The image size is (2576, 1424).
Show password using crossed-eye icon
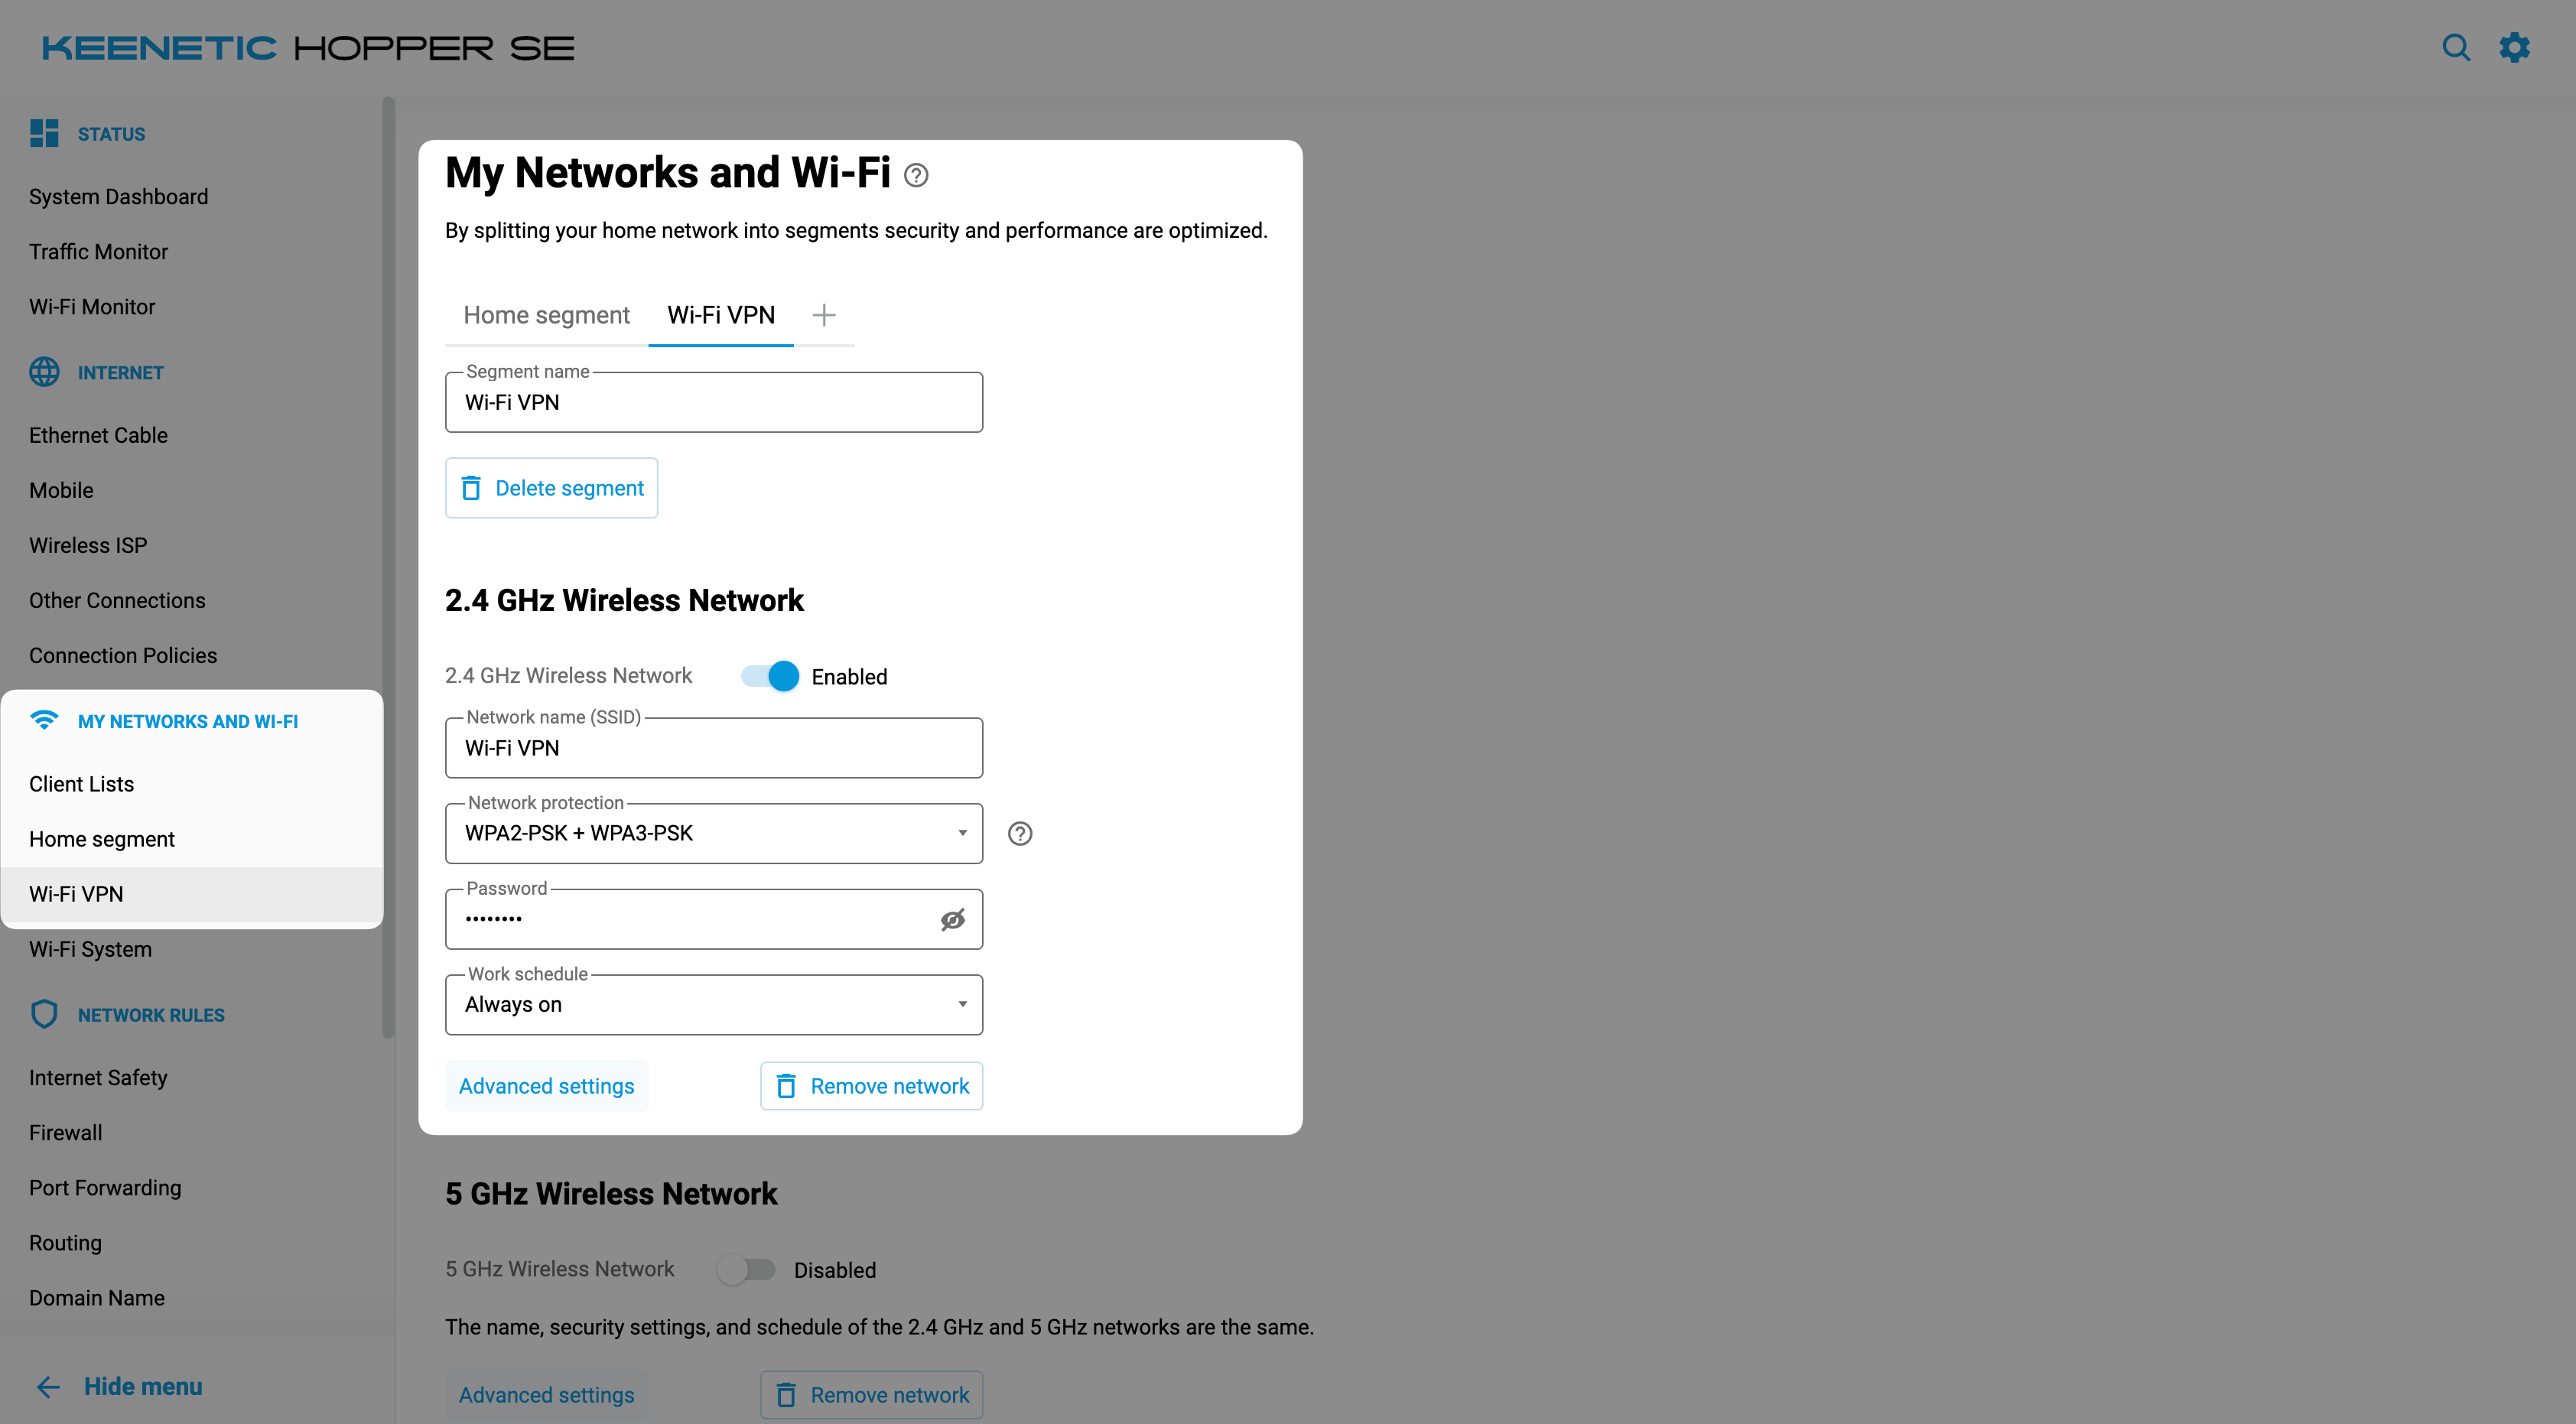(952, 919)
